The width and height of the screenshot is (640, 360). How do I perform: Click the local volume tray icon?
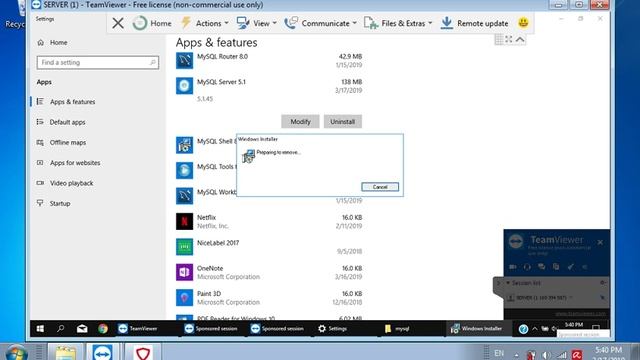click(546, 355)
